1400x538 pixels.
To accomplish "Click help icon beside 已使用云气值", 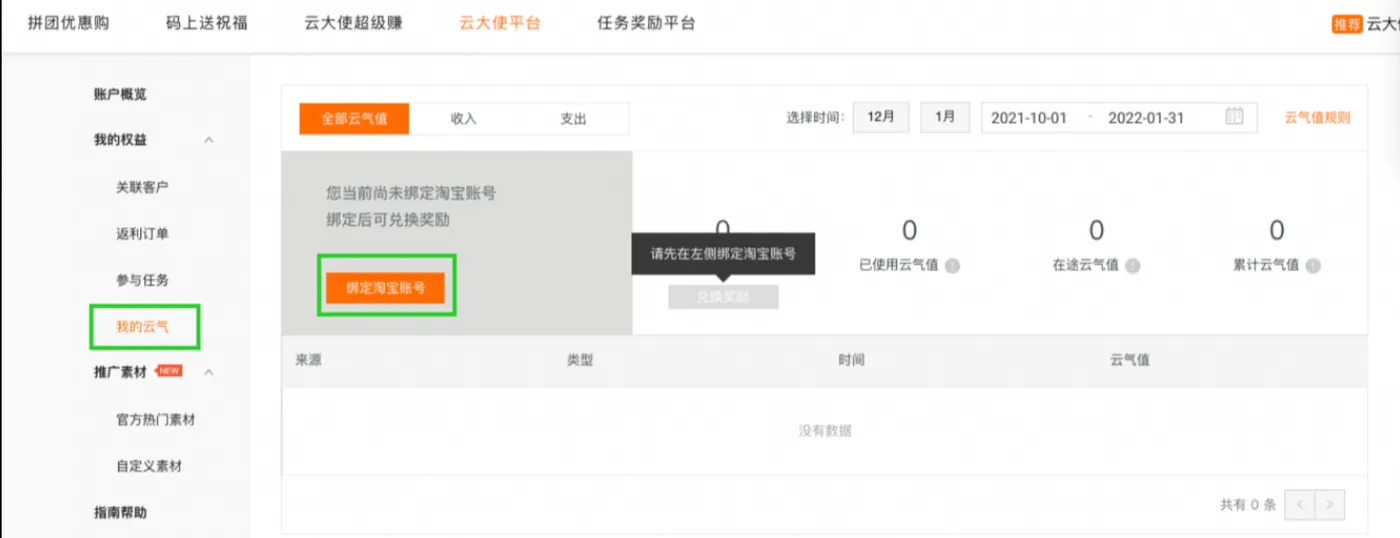I will [952, 266].
